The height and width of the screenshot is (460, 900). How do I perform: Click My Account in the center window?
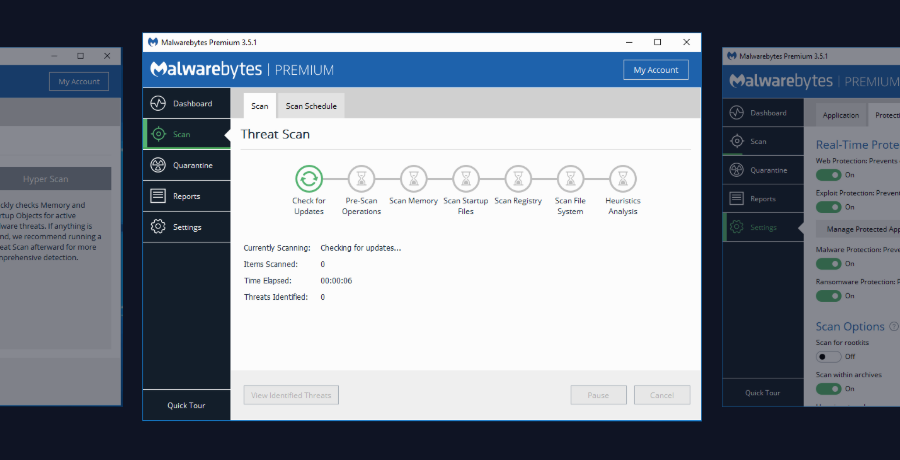click(x=655, y=70)
